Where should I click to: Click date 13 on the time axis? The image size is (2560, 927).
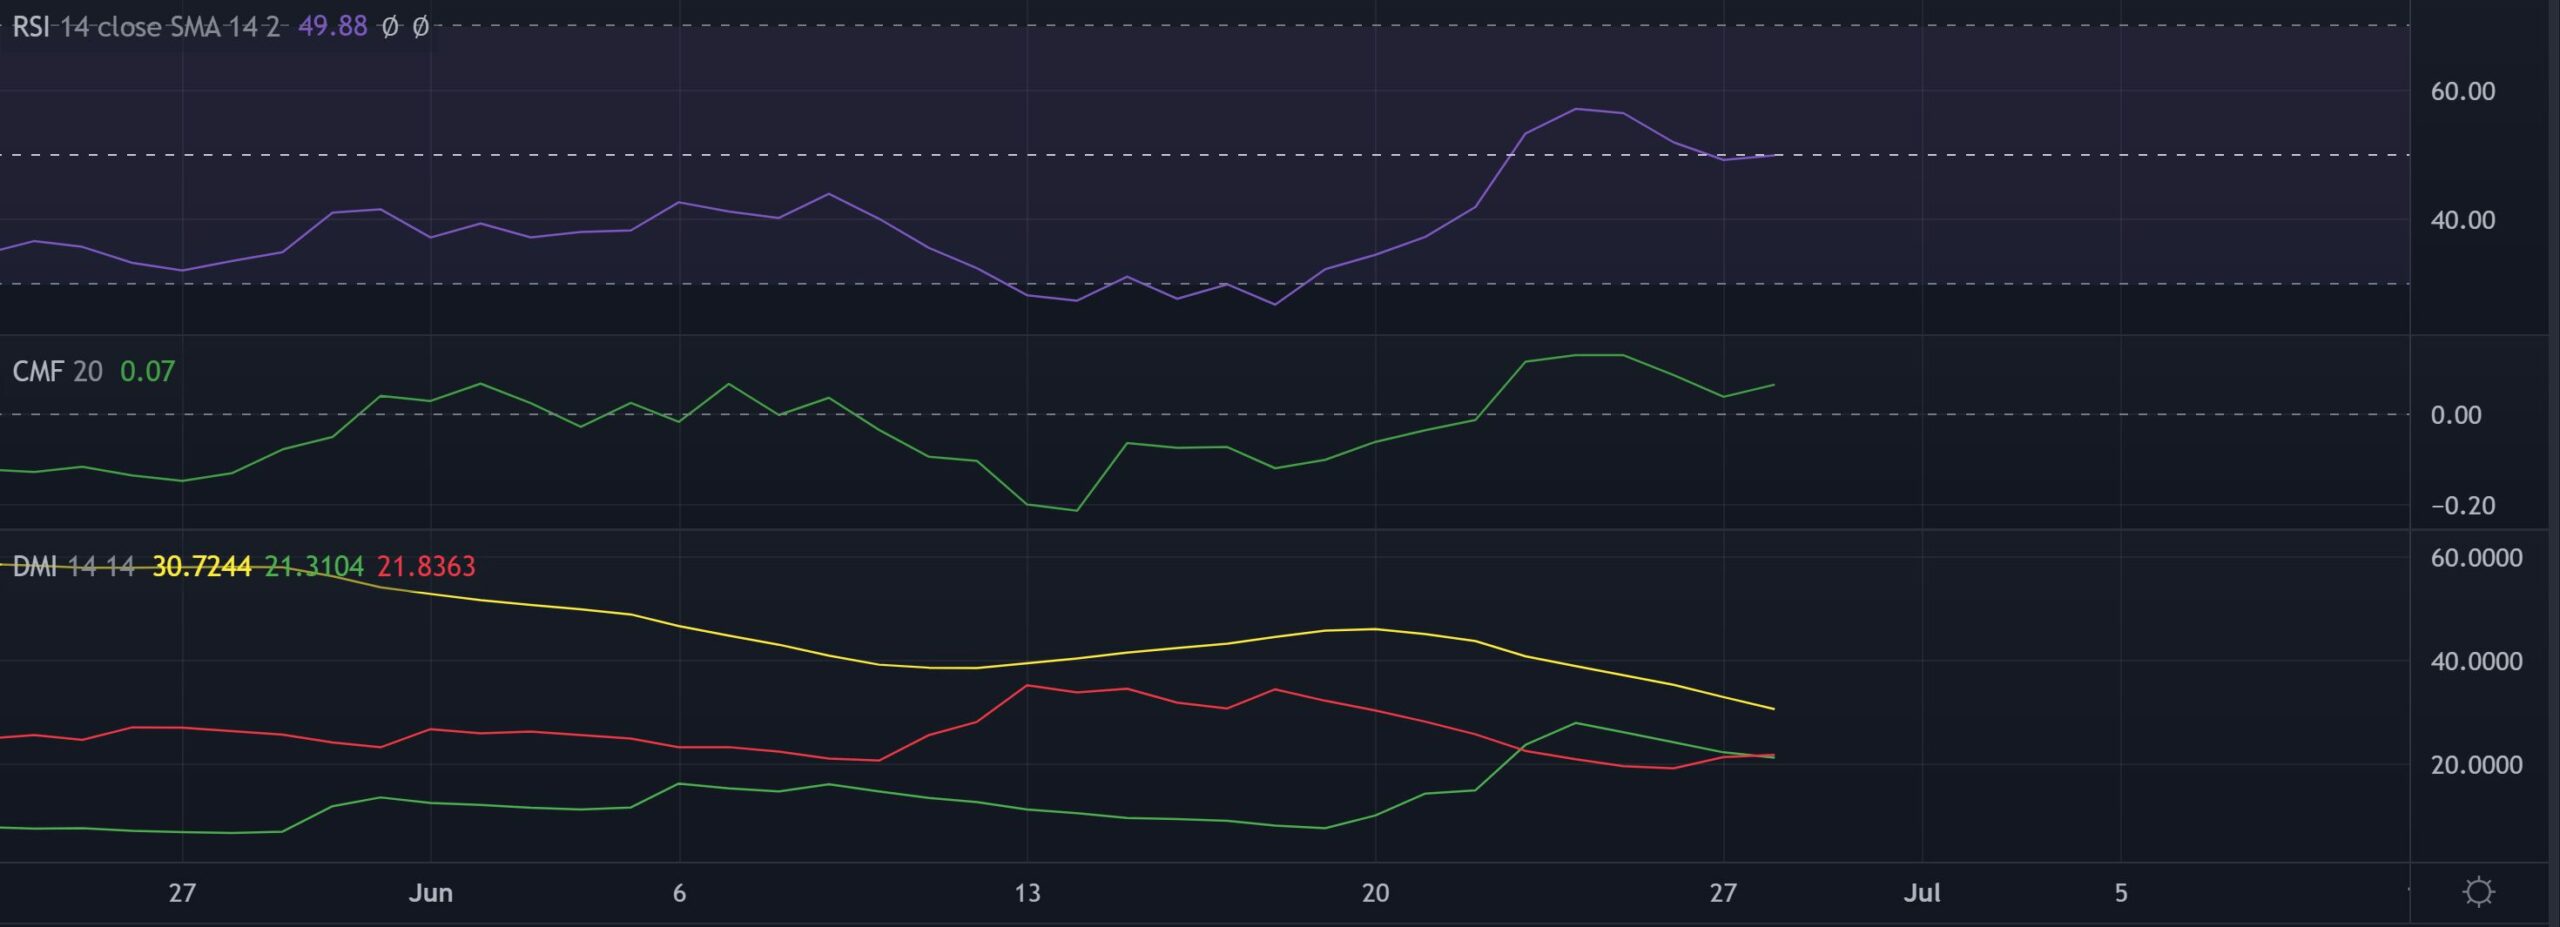[1027, 893]
